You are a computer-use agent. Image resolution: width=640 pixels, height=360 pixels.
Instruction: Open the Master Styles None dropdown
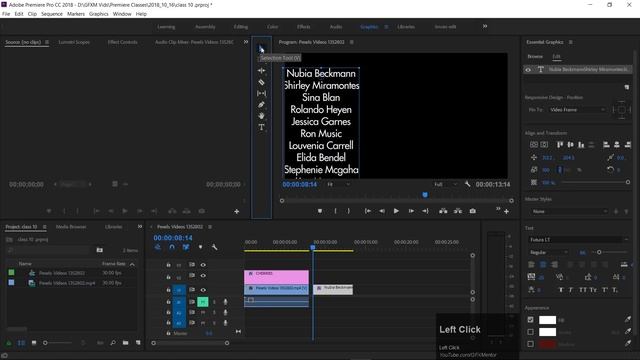click(x=568, y=211)
